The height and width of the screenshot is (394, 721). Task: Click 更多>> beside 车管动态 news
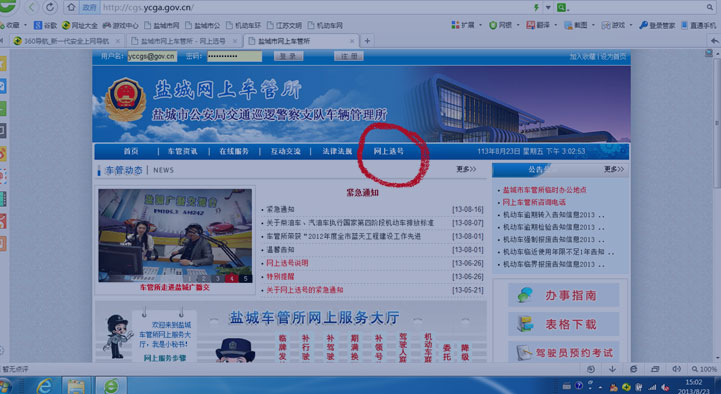(466, 169)
